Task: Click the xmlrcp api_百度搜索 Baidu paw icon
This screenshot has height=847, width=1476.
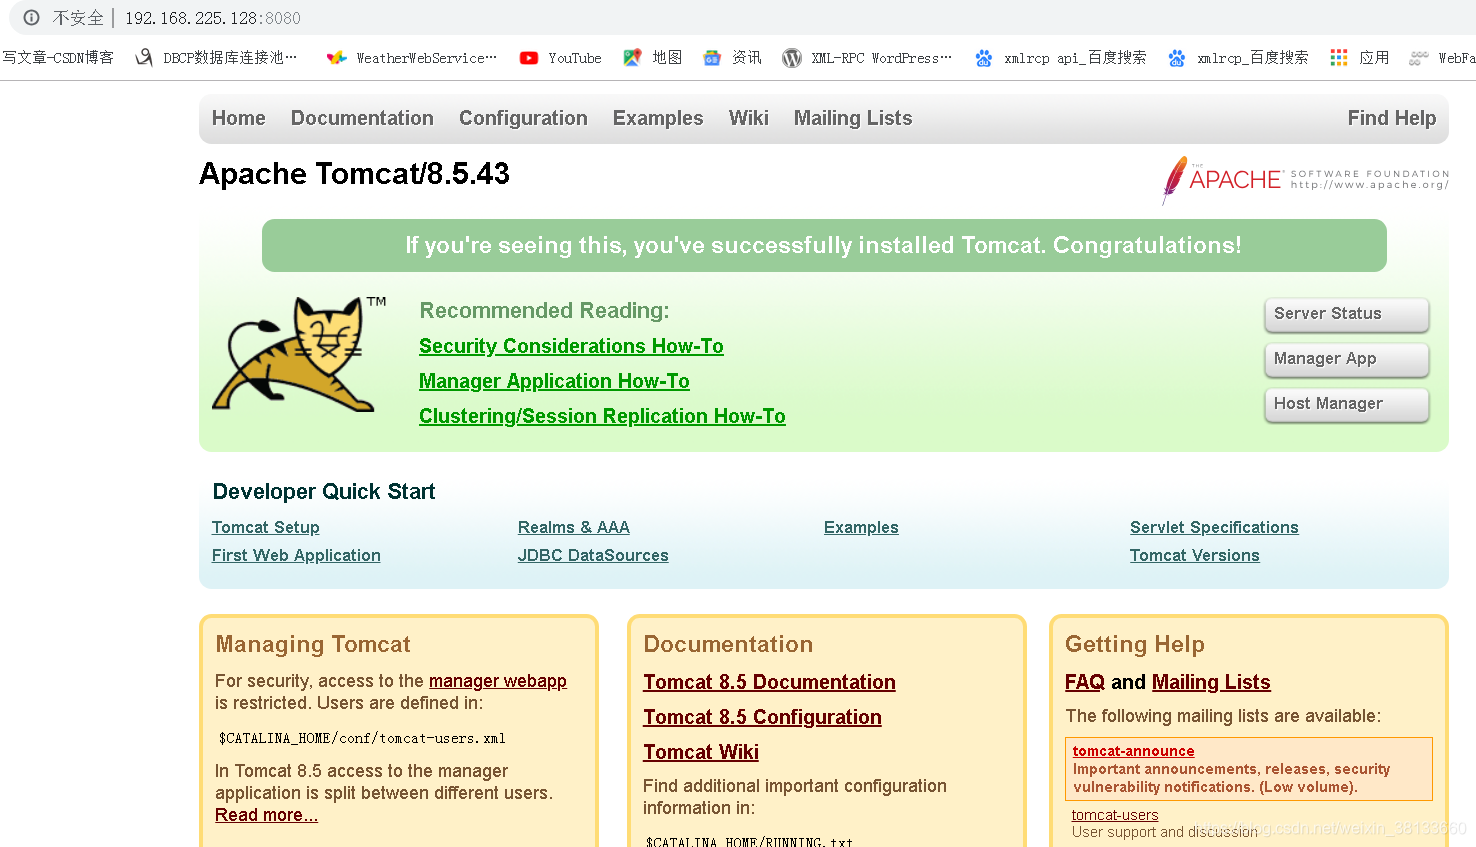Action: [x=984, y=58]
